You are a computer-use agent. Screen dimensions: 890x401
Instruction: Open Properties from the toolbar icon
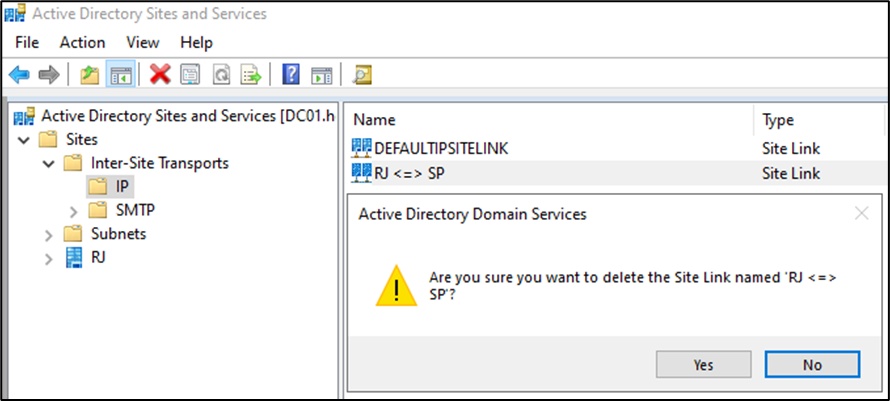point(190,74)
